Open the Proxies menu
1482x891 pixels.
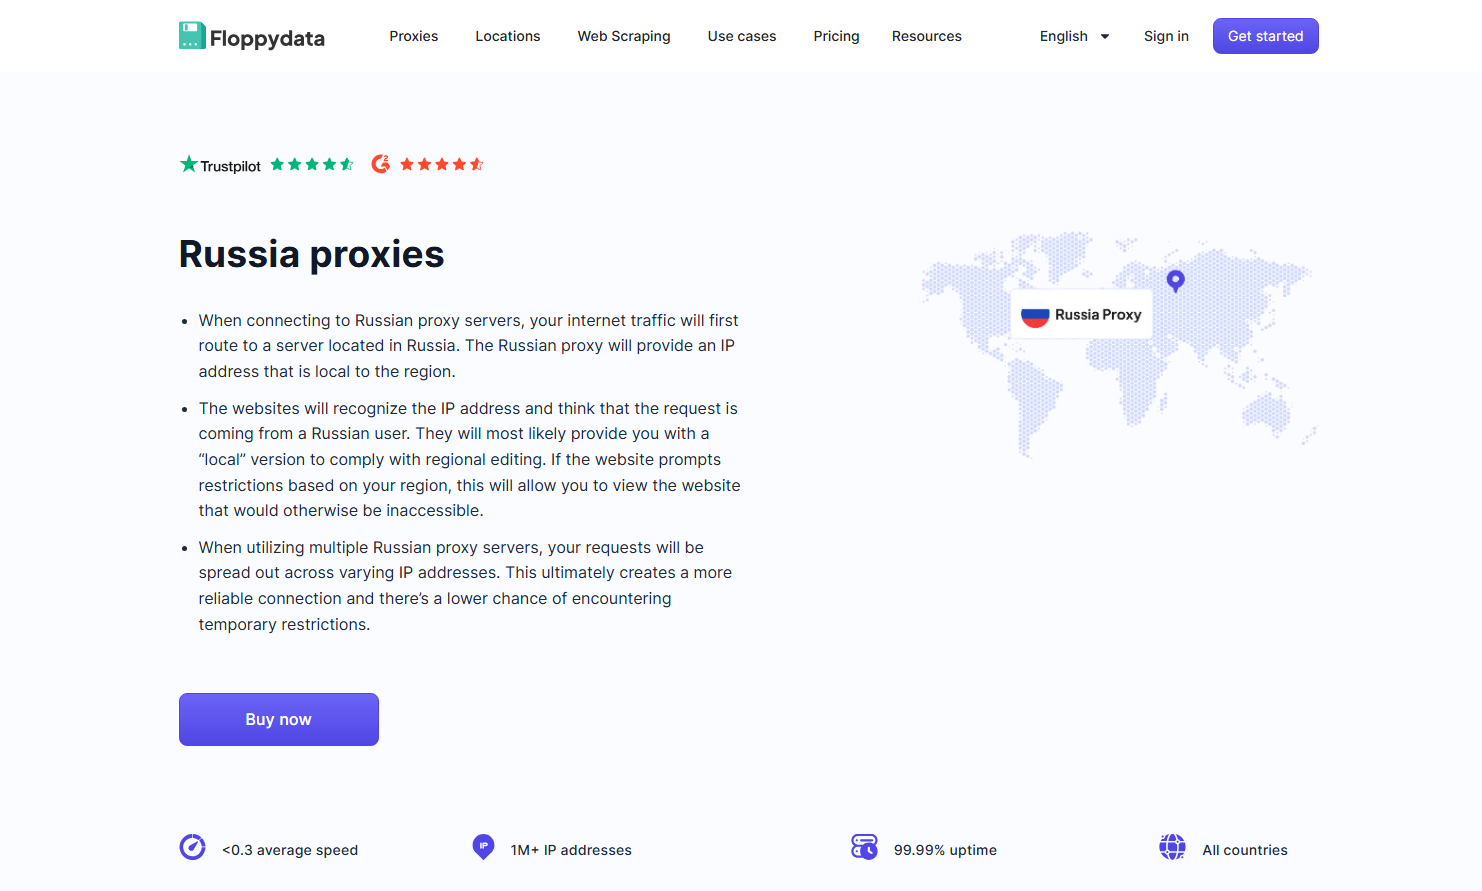pyautogui.click(x=413, y=36)
